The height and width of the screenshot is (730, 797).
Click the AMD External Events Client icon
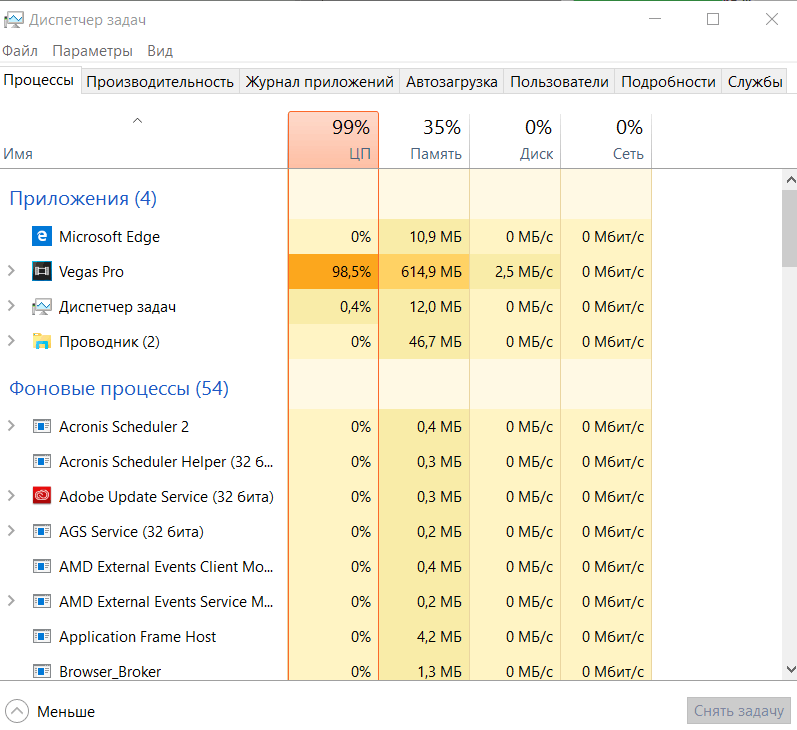point(42,566)
